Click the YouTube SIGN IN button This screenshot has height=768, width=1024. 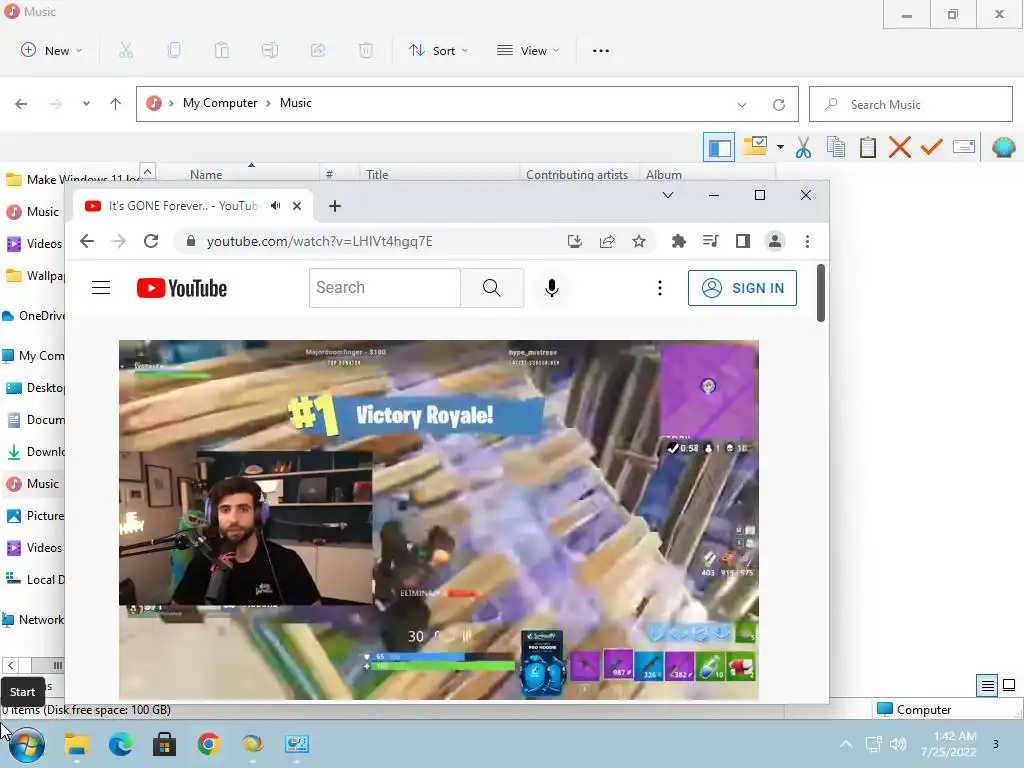pos(742,288)
